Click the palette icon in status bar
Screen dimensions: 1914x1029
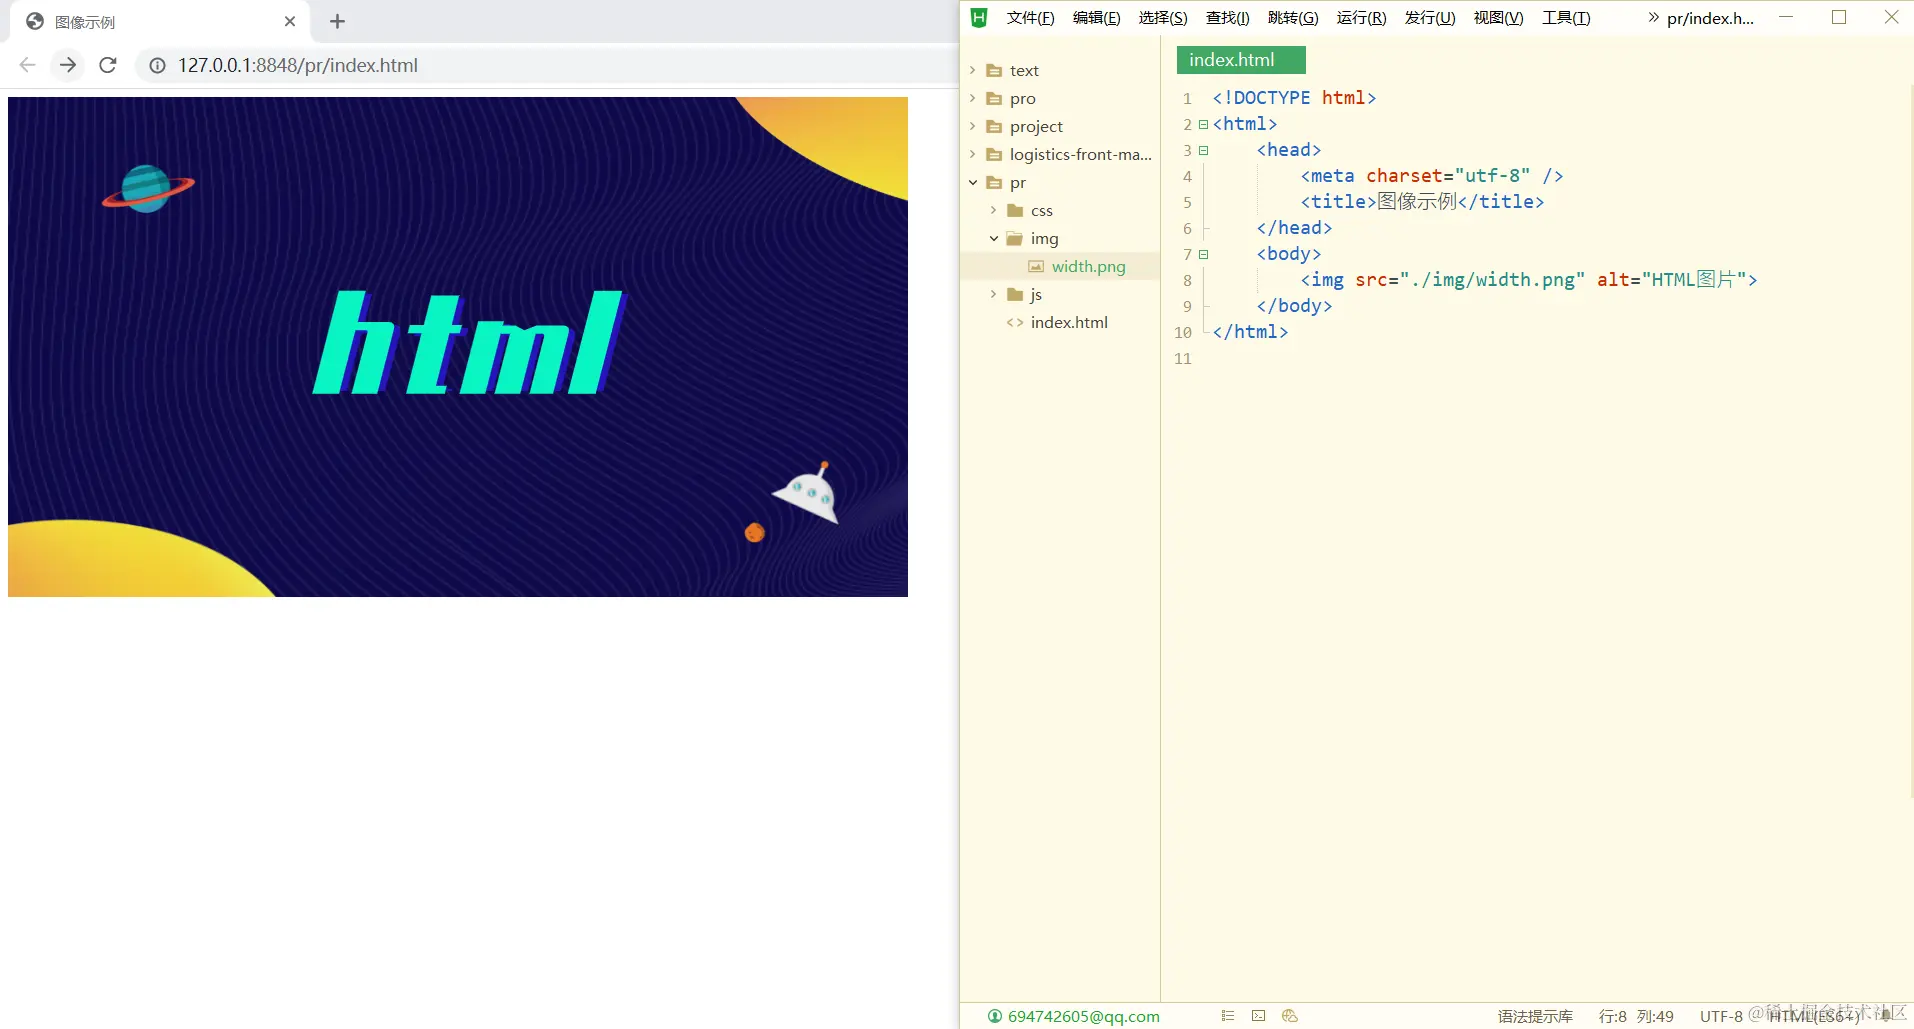click(x=1290, y=1016)
